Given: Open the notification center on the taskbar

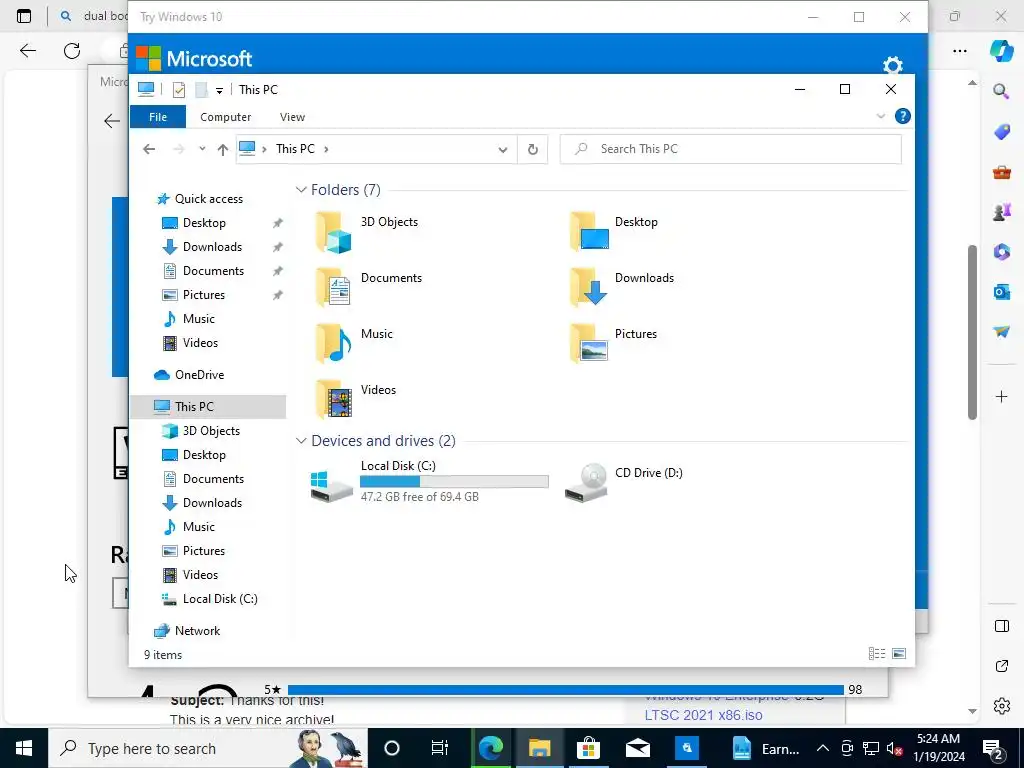Looking at the screenshot, I should (x=992, y=748).
